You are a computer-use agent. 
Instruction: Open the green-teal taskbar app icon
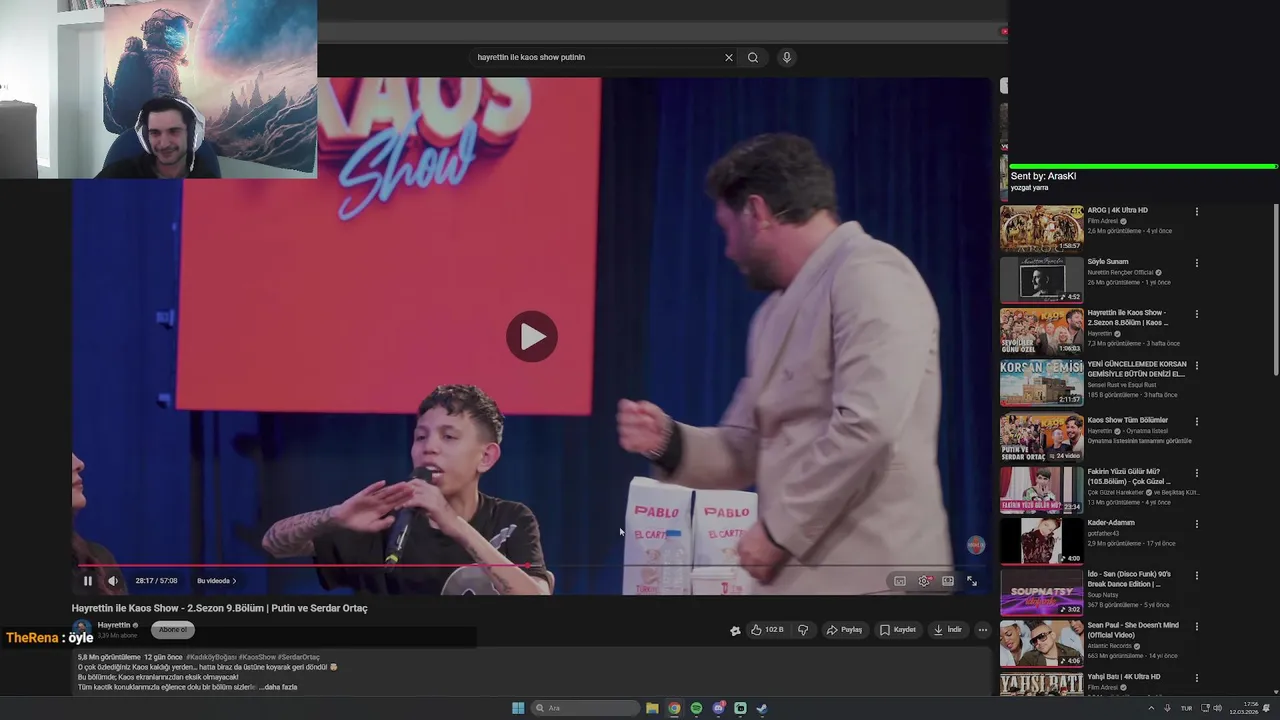pyautogui.click(x=740, y=708)
